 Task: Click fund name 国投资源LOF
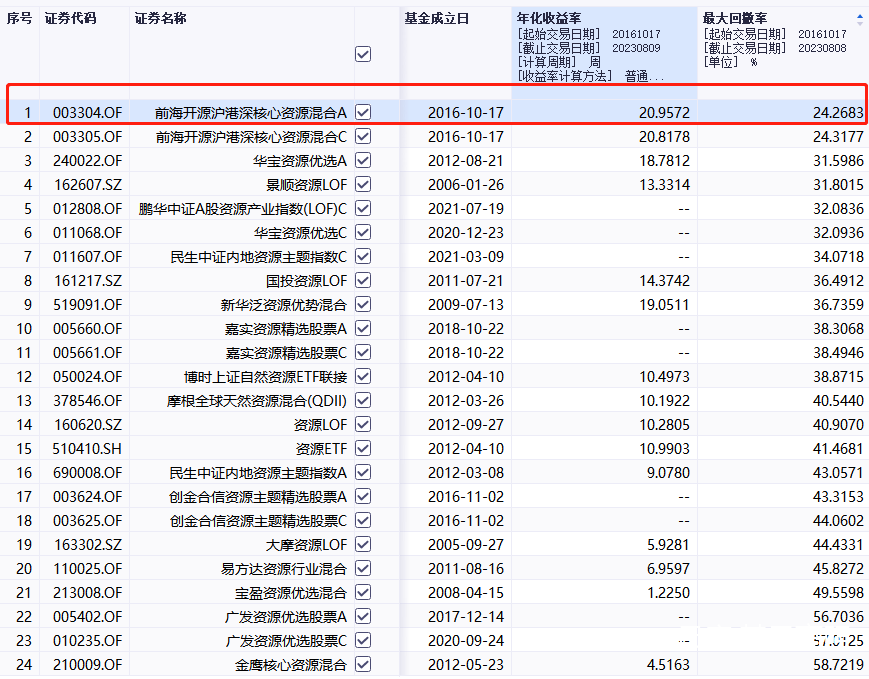306,281
